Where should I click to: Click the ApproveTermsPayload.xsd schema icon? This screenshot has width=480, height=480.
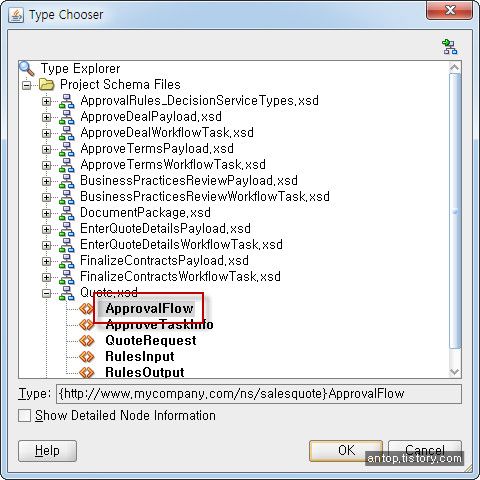click(67, 149)
